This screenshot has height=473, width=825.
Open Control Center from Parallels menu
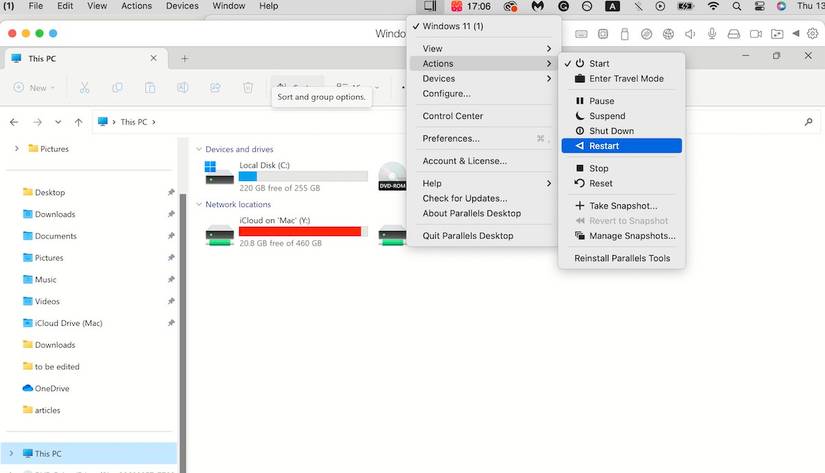(484, 116)
